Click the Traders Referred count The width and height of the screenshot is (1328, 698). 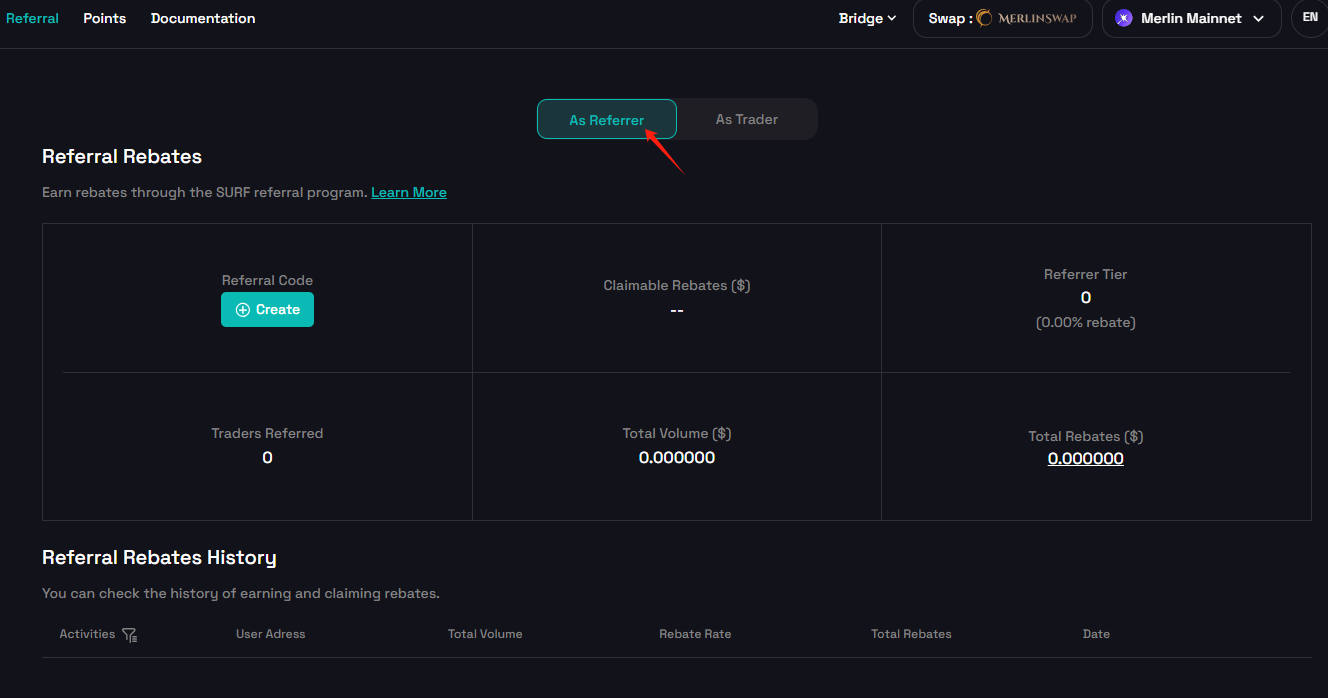click(x=267, y=457)
